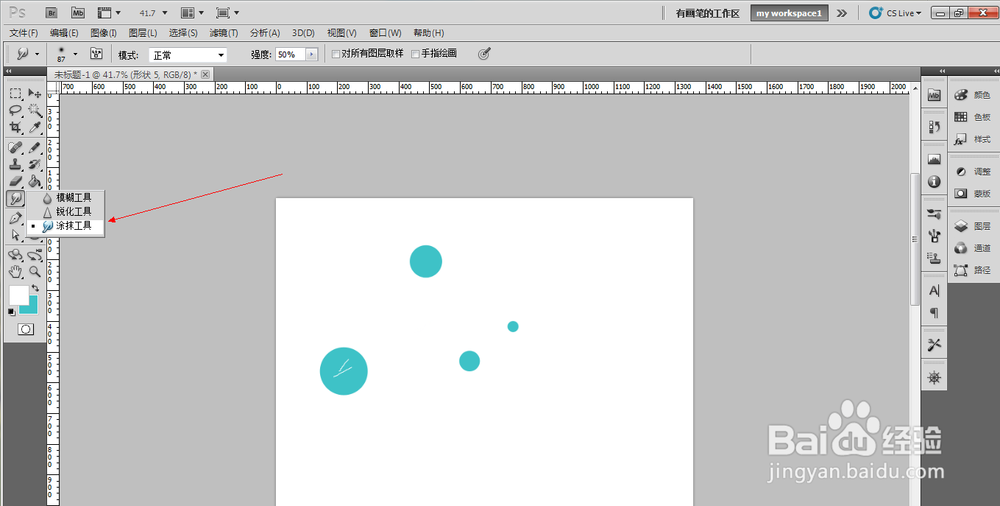Select the Healing Brush tool
This screenshot has width=1000, height=506.
pyautogui.click(x=15, y=147)
